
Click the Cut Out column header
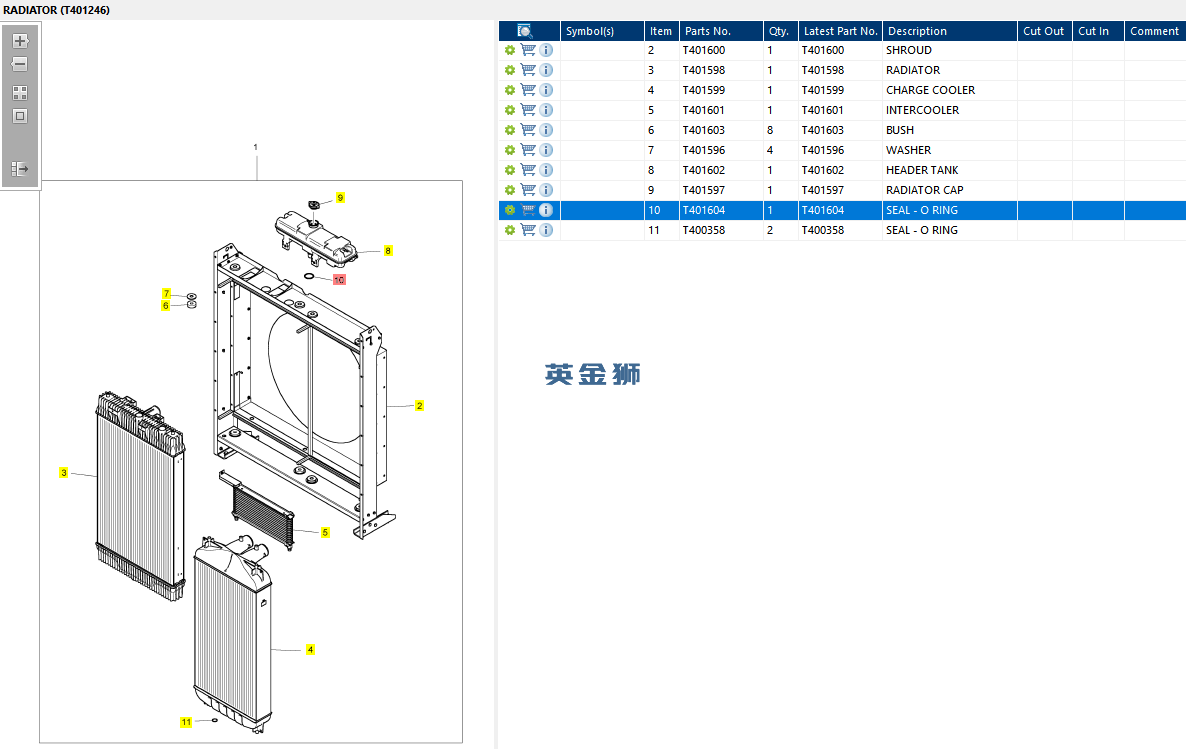(1045, 31)
